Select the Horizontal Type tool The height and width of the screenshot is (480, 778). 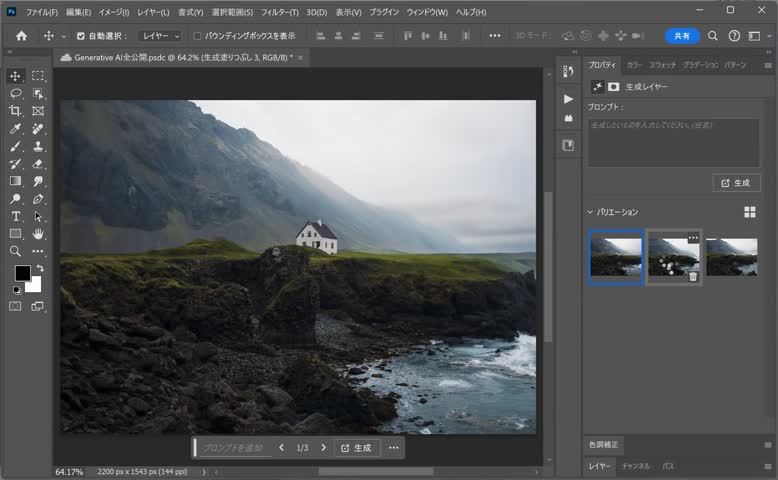point(15,216)
